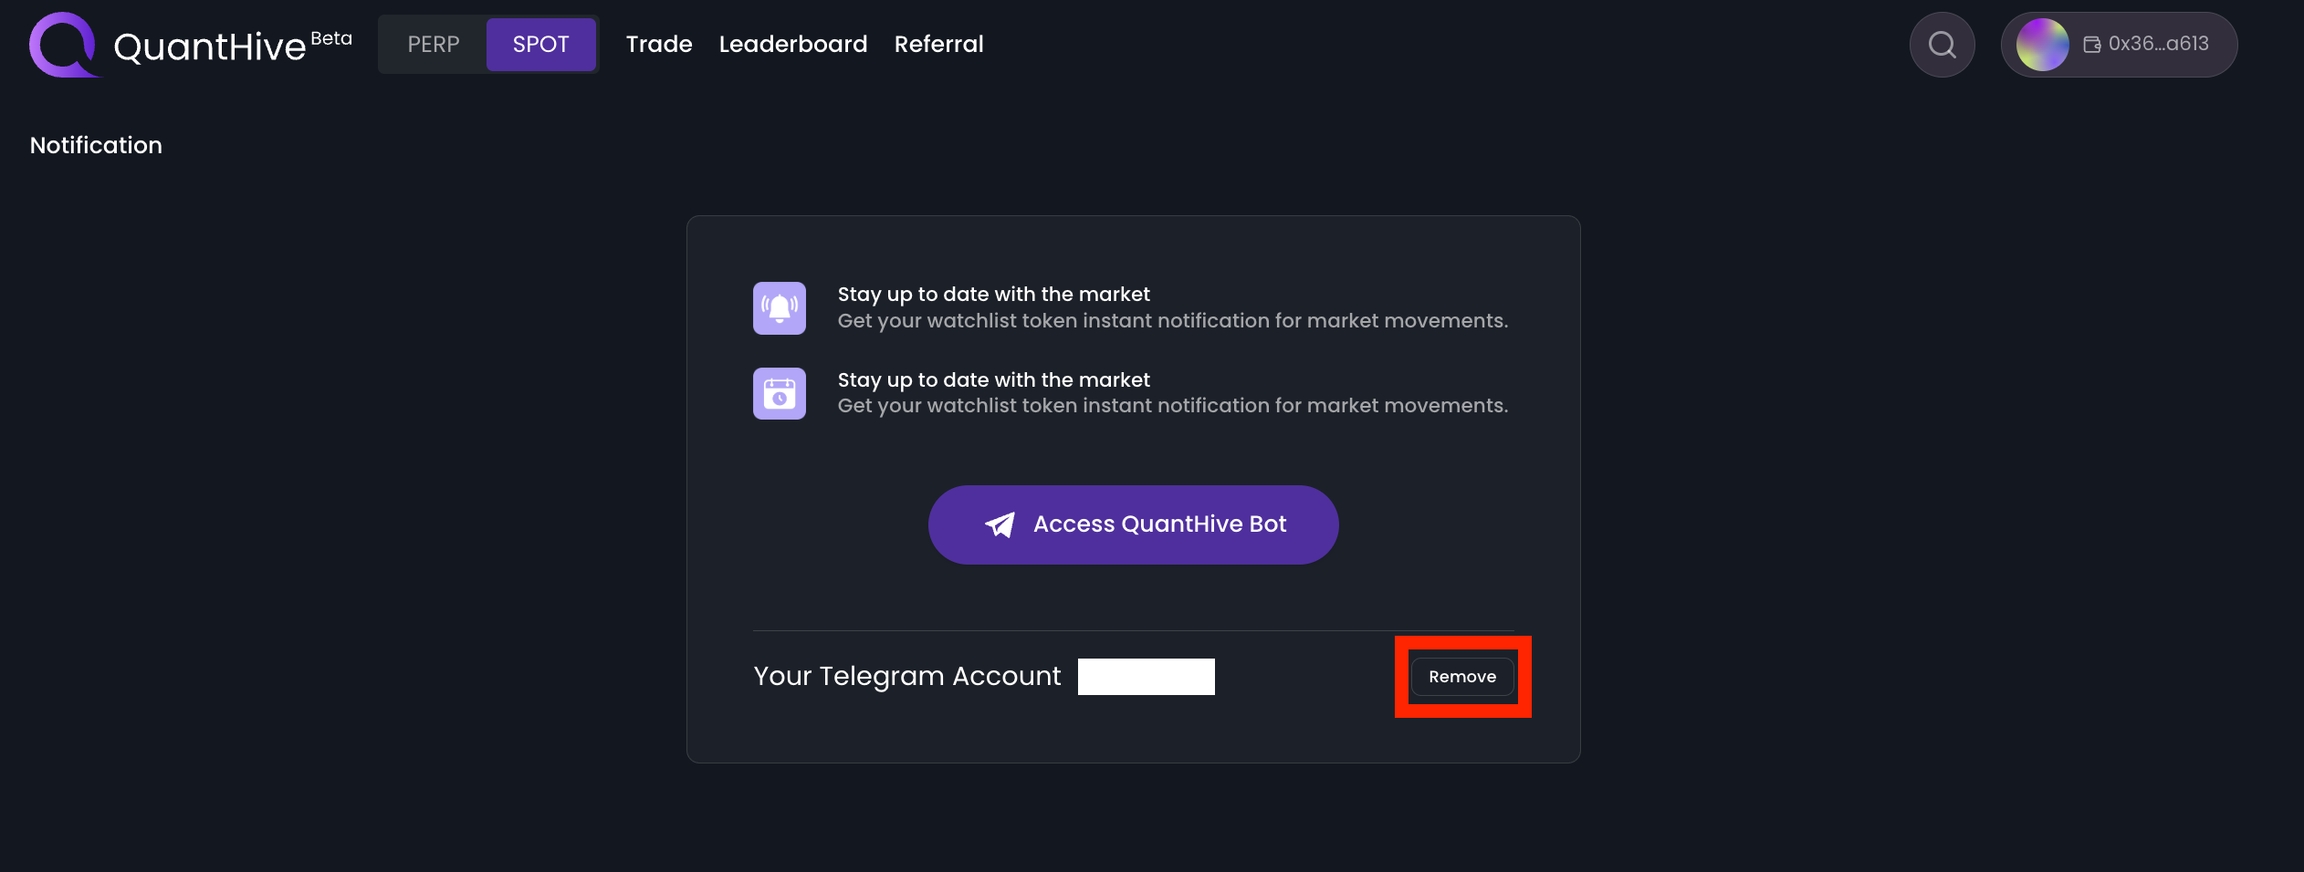
Task: Click the calendar clock icon
Action: click(x=779, y=393)
